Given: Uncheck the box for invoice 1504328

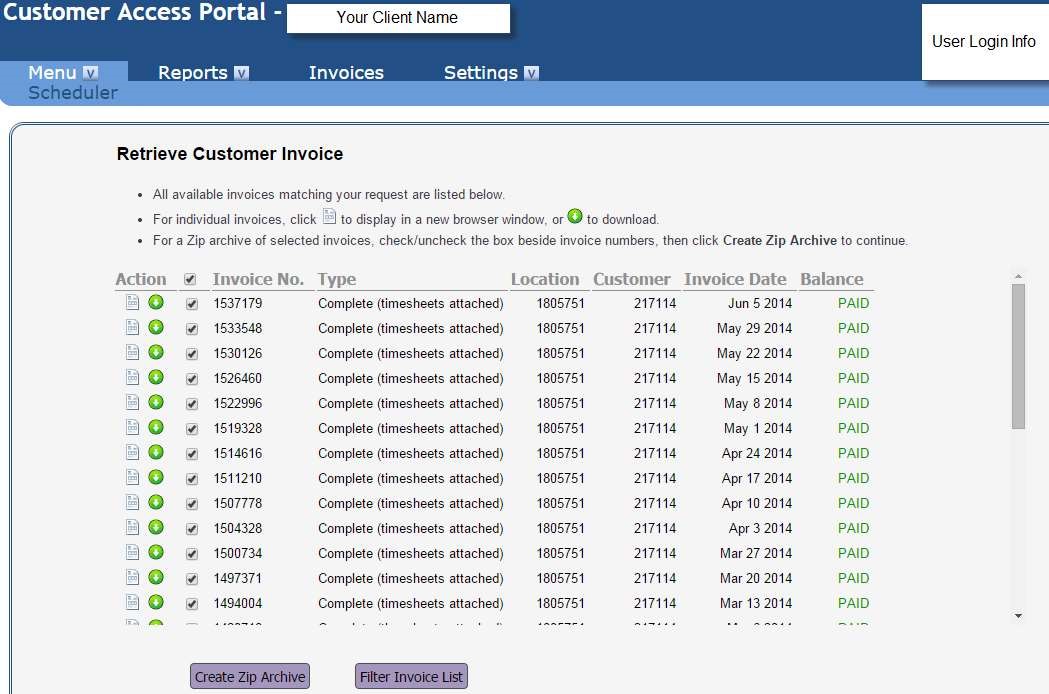Looking at the screenshot, I should tap(192, 529).
